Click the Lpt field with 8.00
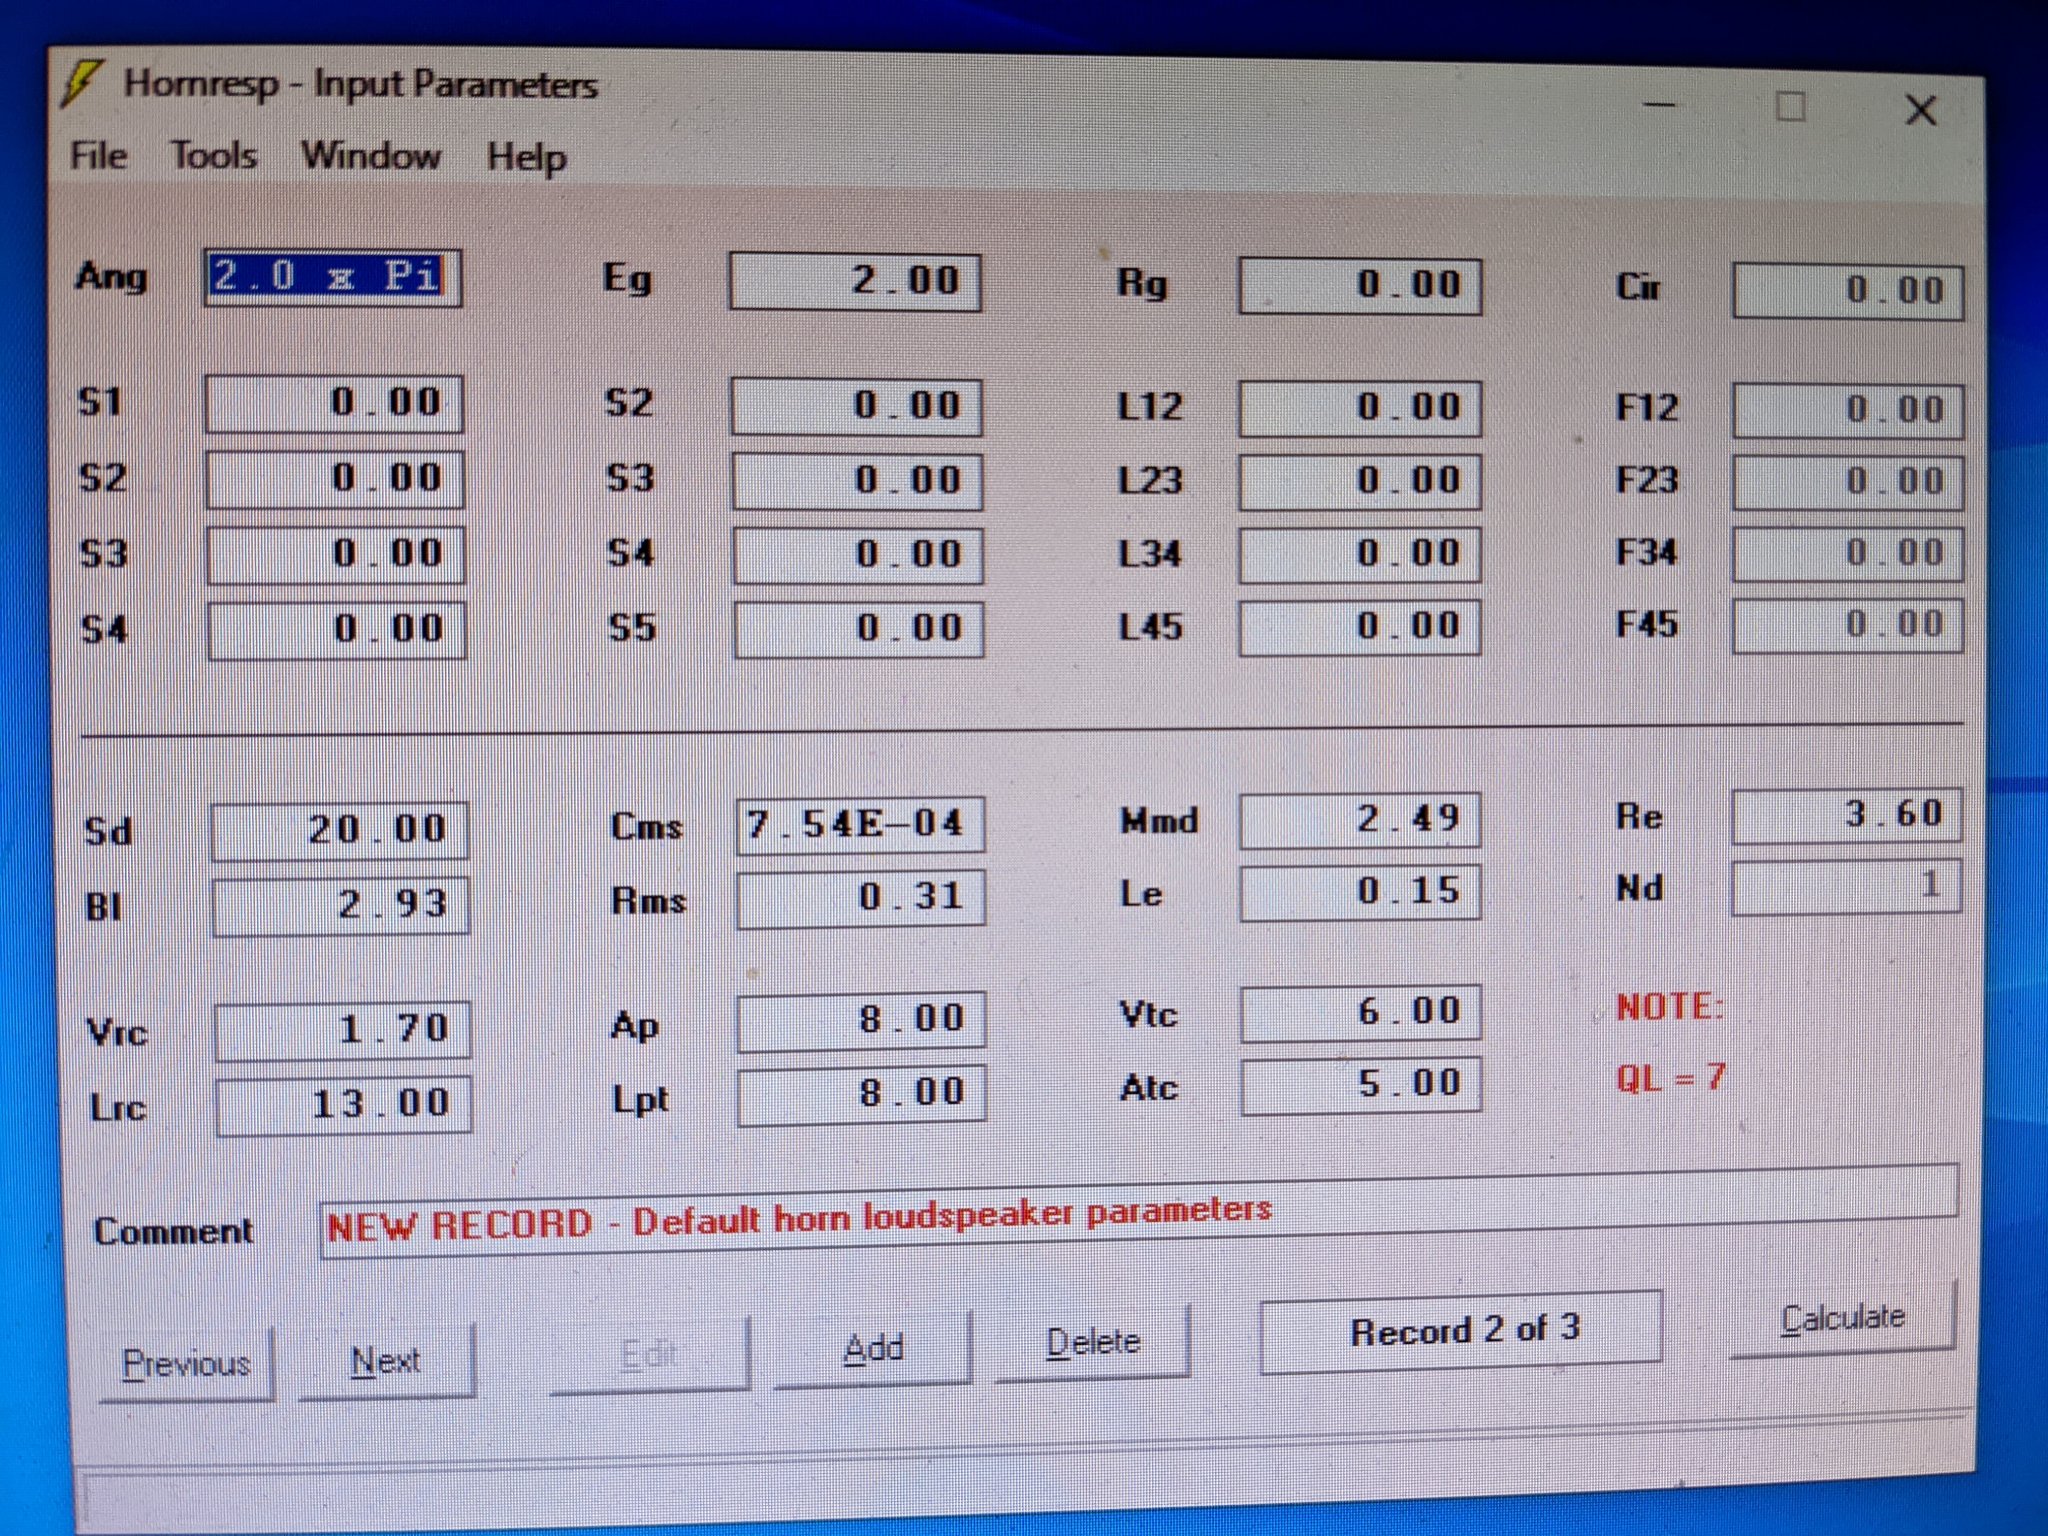 (862, 1095)
